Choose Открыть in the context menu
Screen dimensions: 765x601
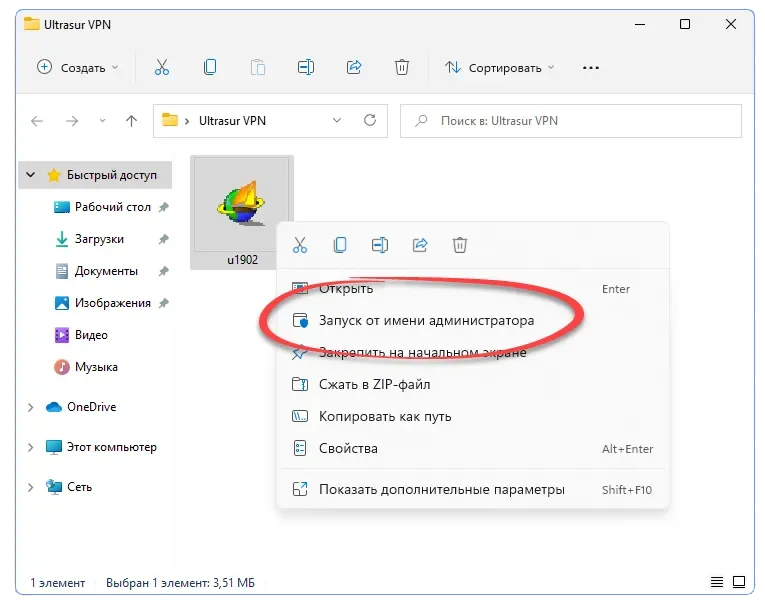(x=472, y=289)
